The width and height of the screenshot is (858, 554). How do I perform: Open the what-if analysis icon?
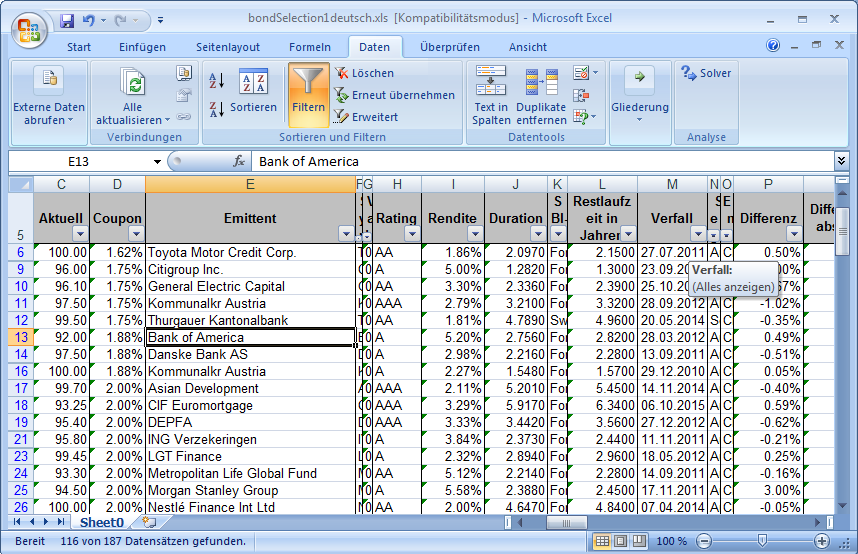coord(581,117)
